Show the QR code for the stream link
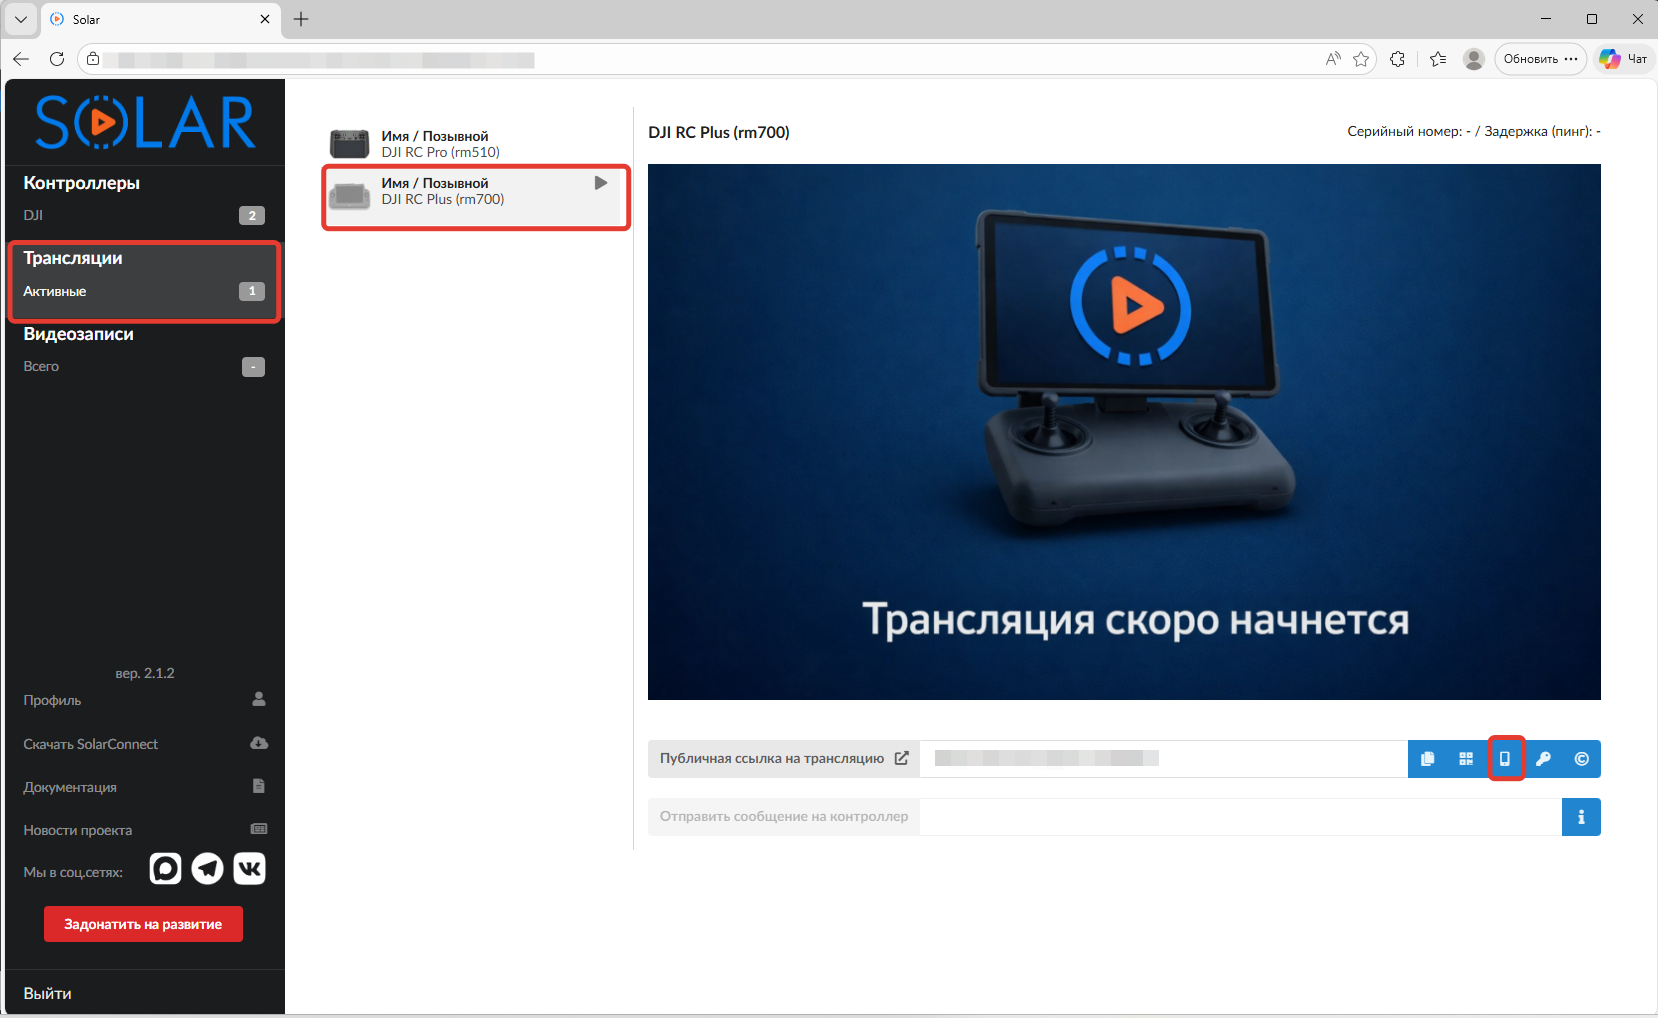 (x=1466, y=759)
